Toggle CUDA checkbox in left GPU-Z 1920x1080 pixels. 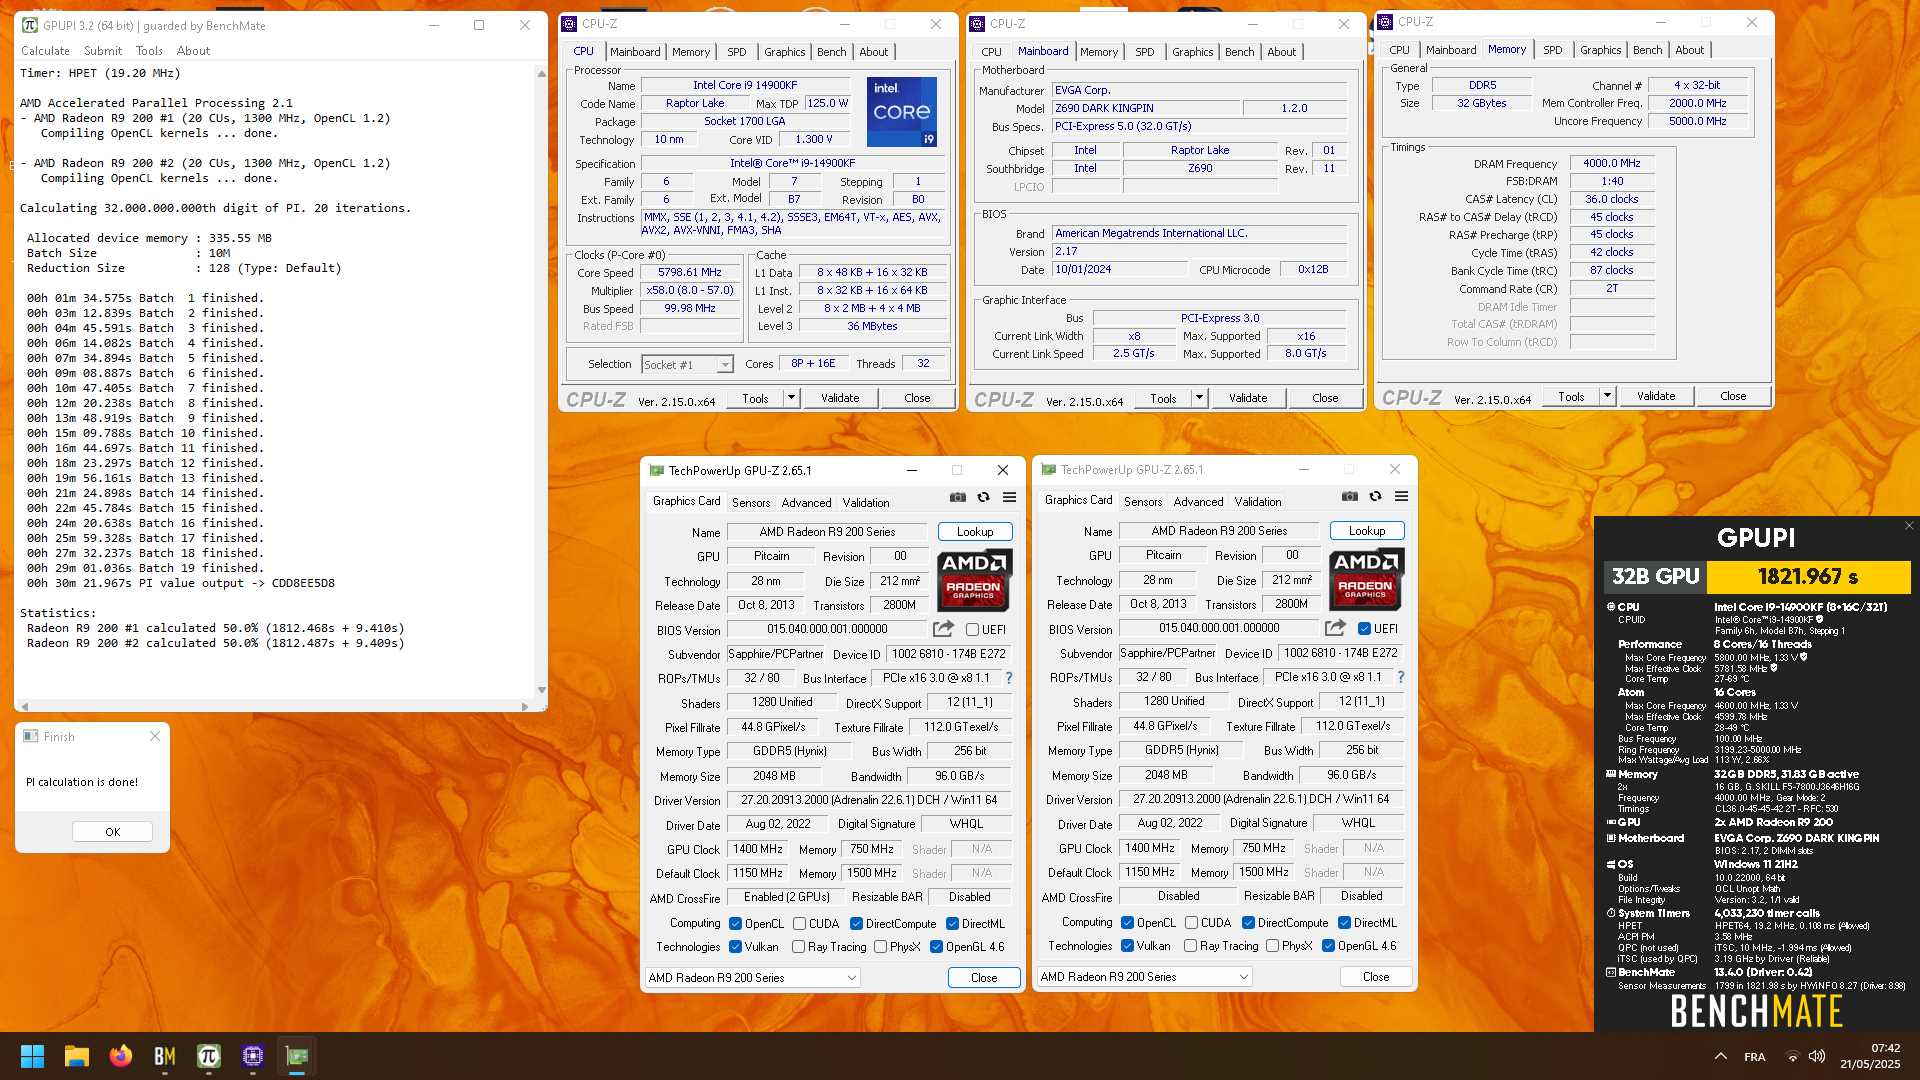click(800, 924)
